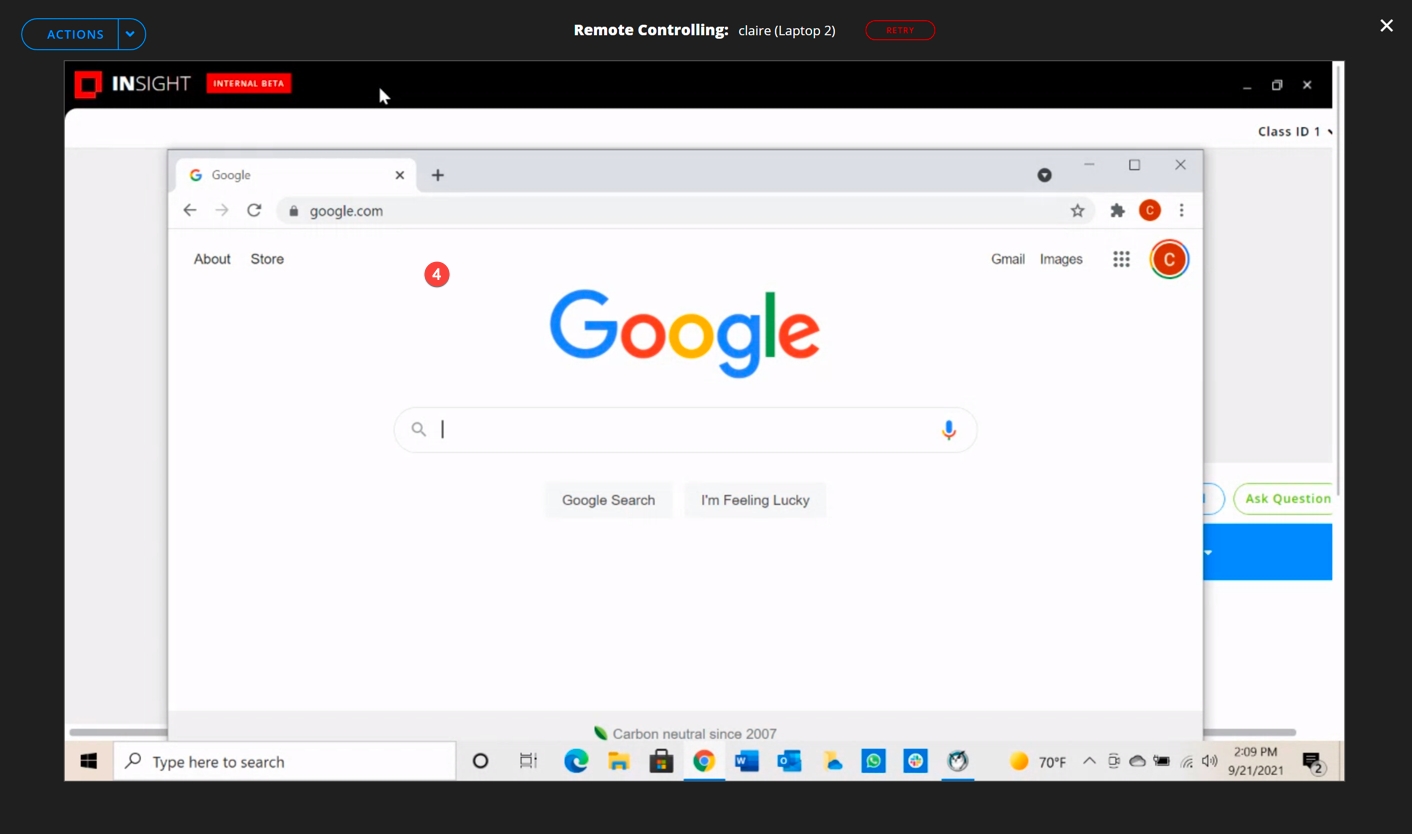Open Chrome's three-dot menu

pos(1181,211)
